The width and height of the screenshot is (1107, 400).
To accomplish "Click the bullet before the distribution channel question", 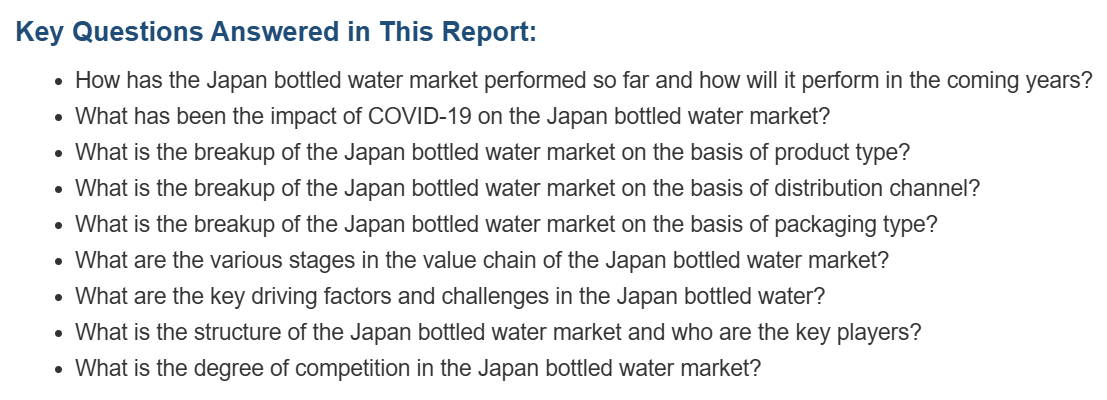I will tap(60, 190).
